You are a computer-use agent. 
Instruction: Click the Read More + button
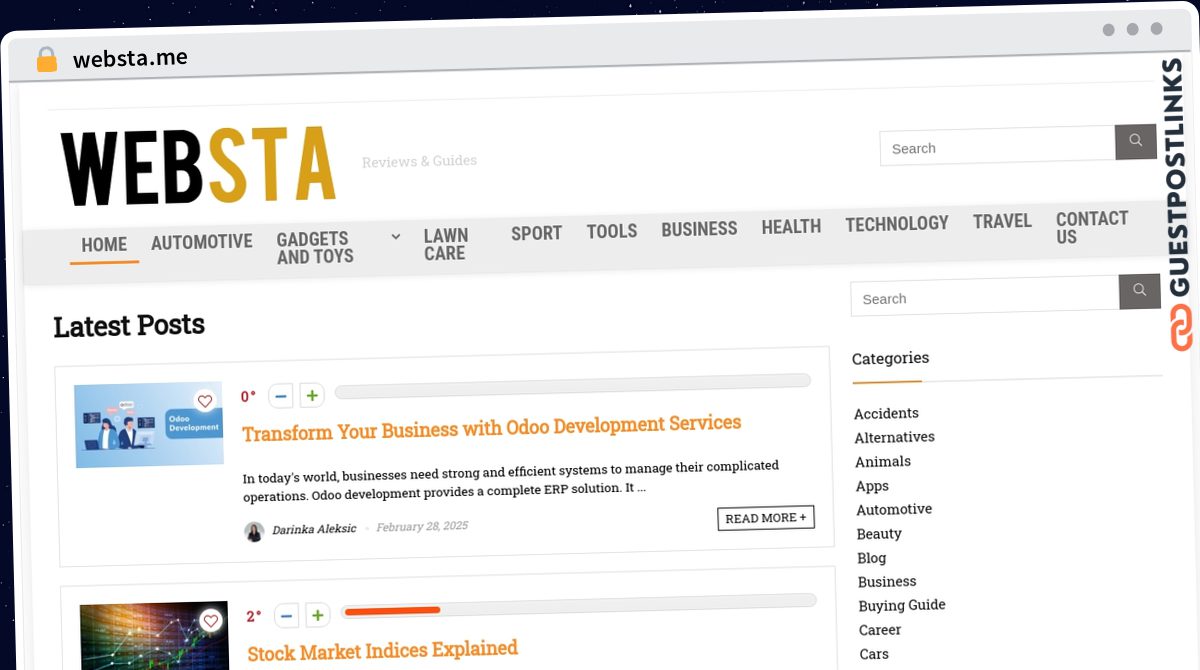(766, 518)
